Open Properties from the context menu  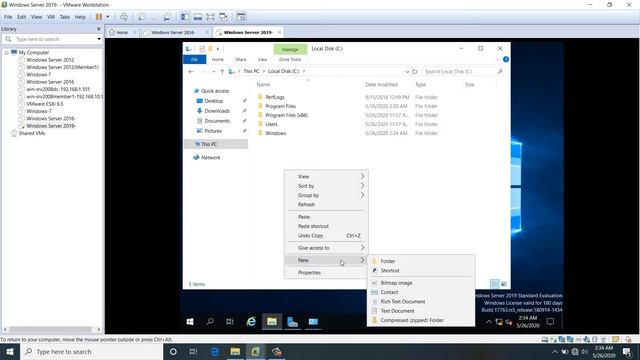[x=326, y=273]
